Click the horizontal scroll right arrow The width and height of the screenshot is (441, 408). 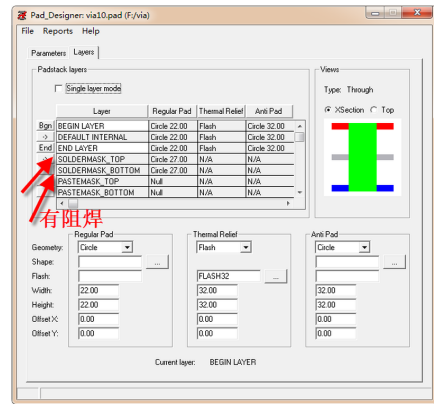click(288, 203)
